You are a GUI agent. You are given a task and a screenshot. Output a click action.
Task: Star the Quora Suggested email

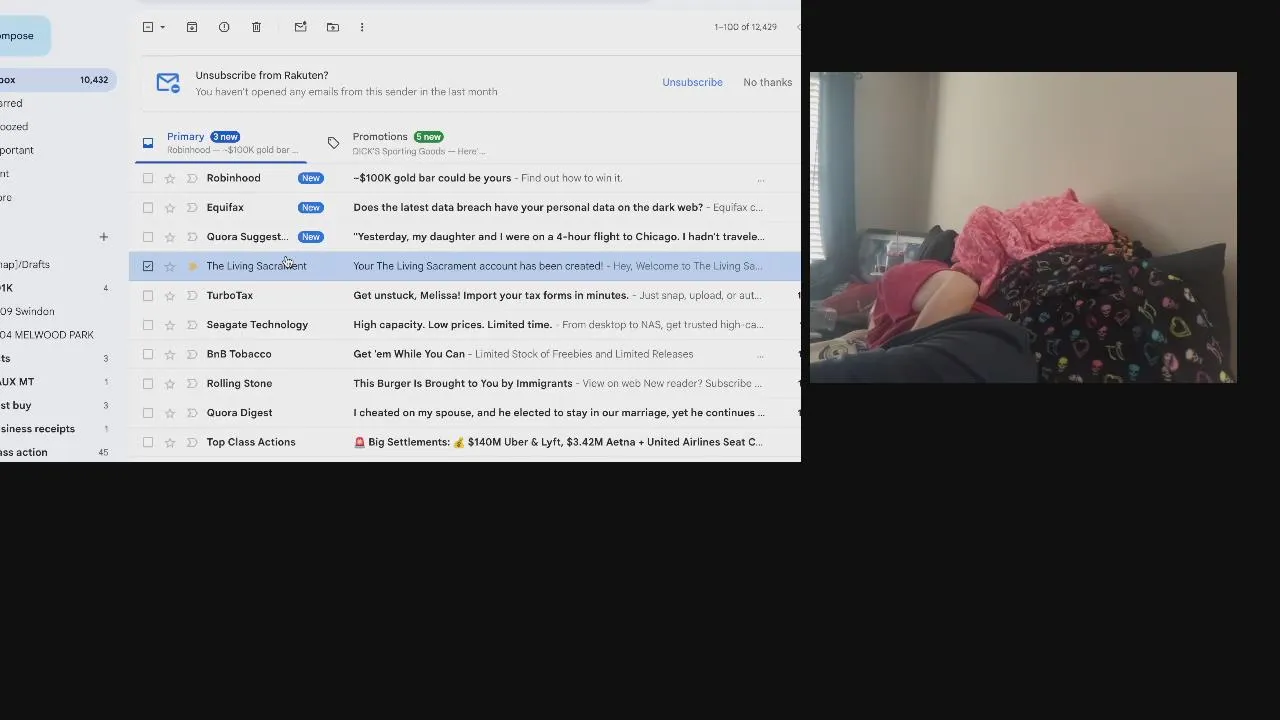coord(170,237)
